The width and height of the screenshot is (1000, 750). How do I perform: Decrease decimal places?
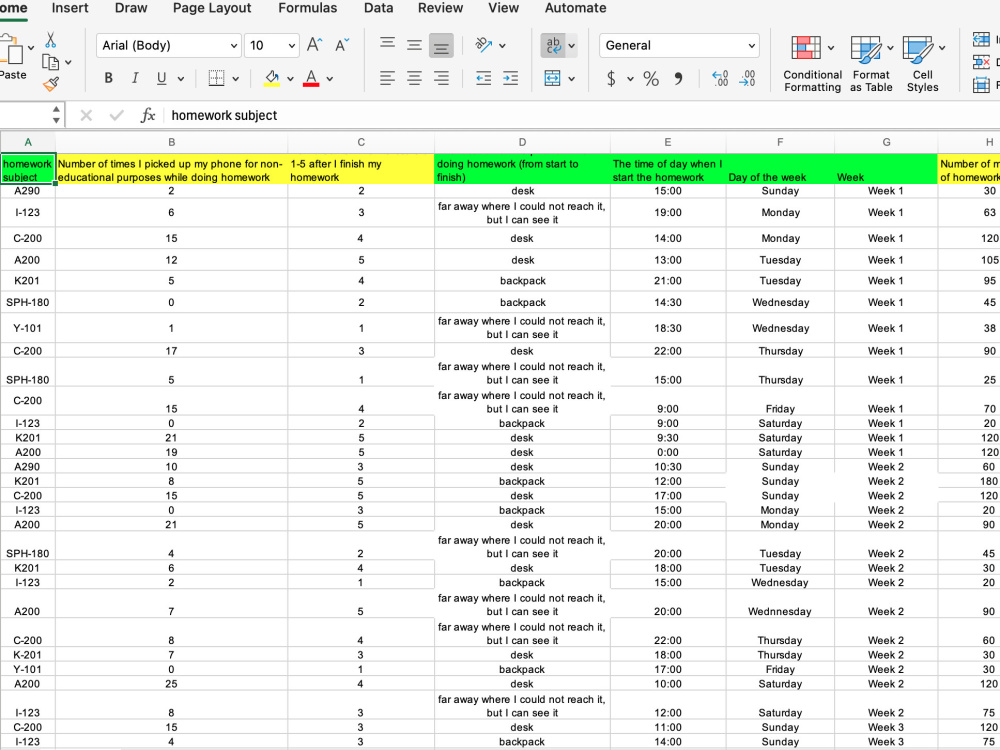coord(747,78)
